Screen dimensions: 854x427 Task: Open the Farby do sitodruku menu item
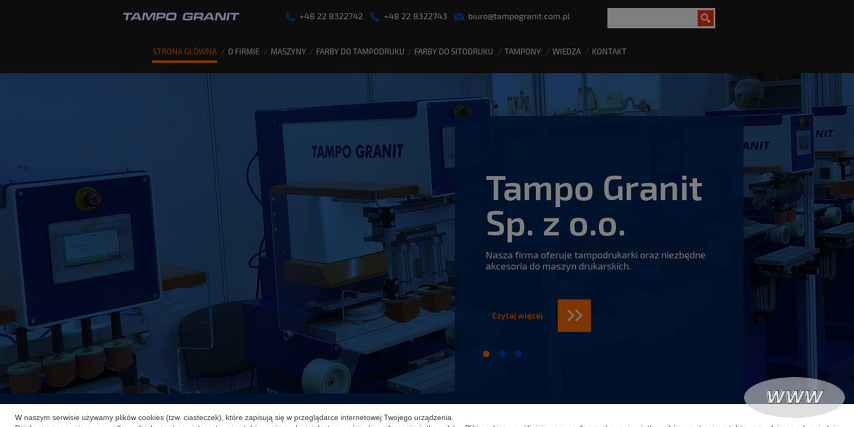pyautogui.click(x=454, y=52)
